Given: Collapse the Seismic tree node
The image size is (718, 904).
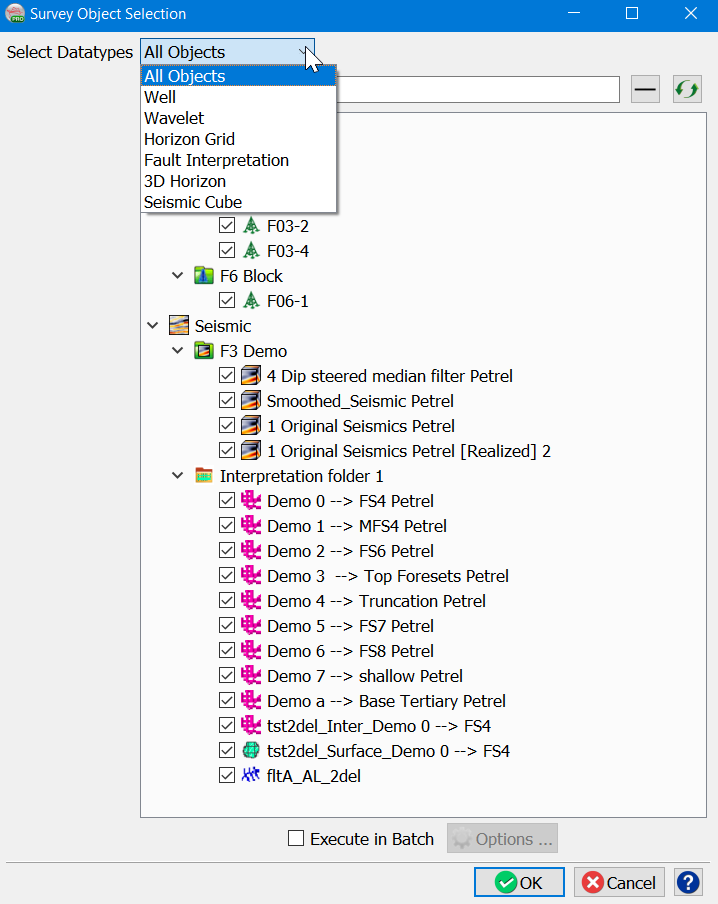Looking at the screenshot, I should point(153,326).
